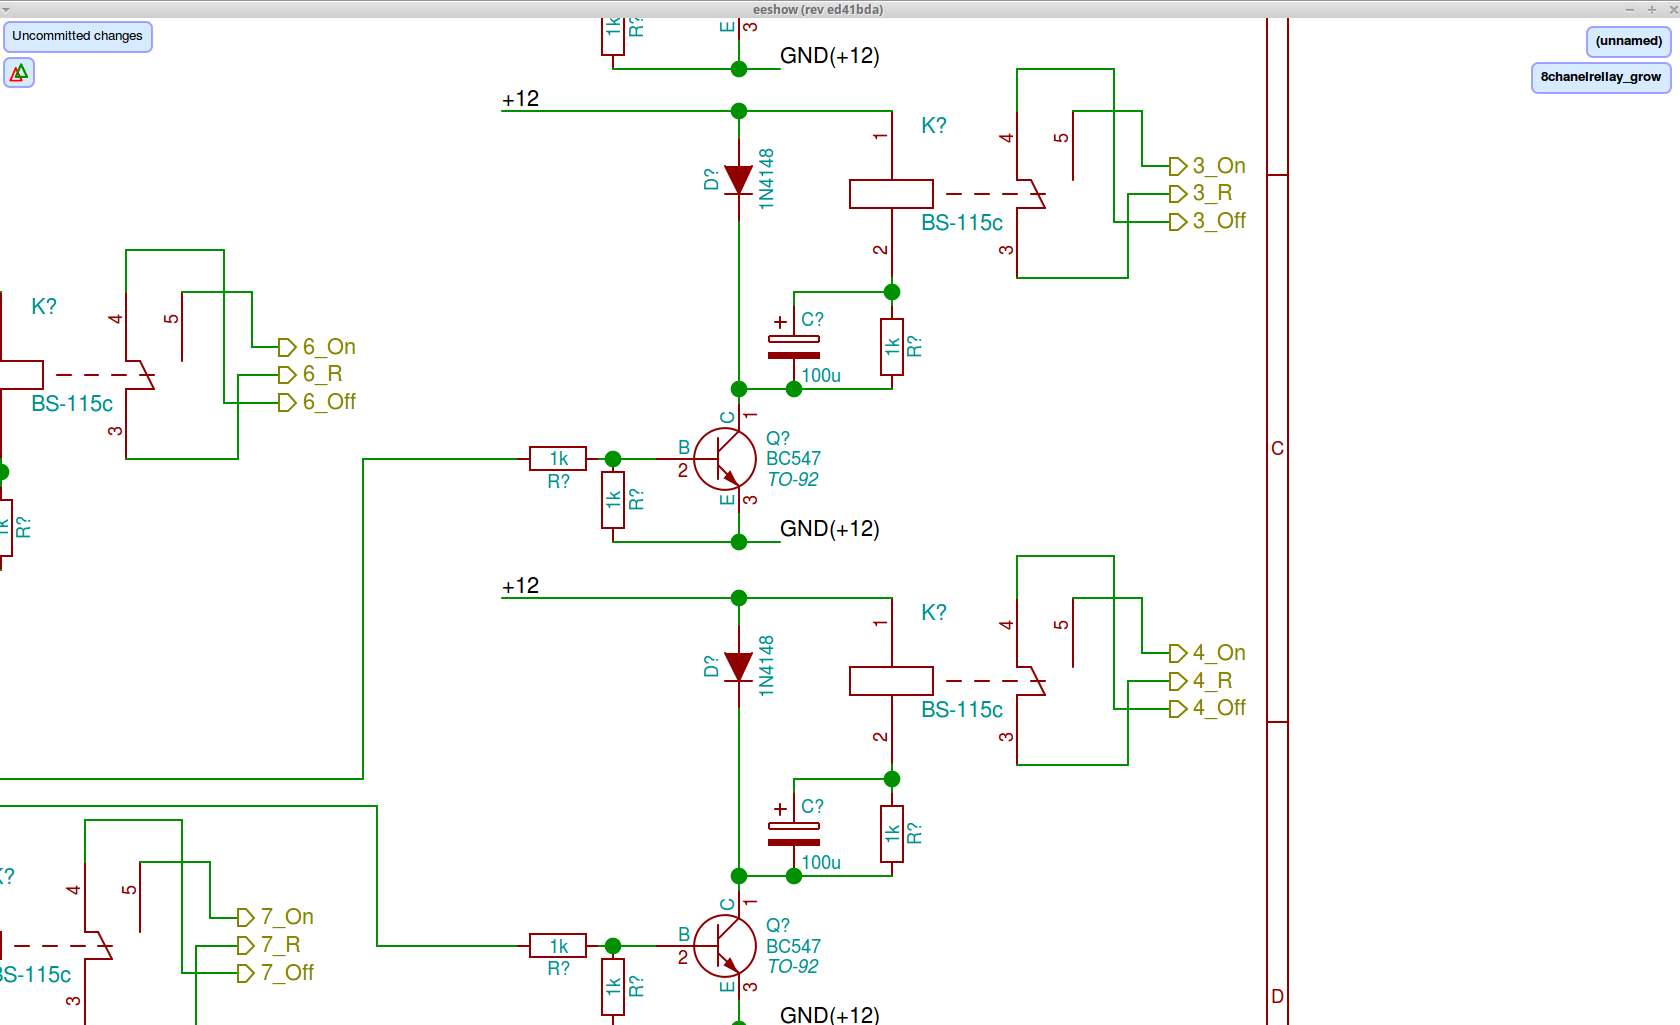The height and width of the screenshot is (1025, 1680).
Task: Select the (unnamed) sheet button
Action: (x=1628, y=41)
